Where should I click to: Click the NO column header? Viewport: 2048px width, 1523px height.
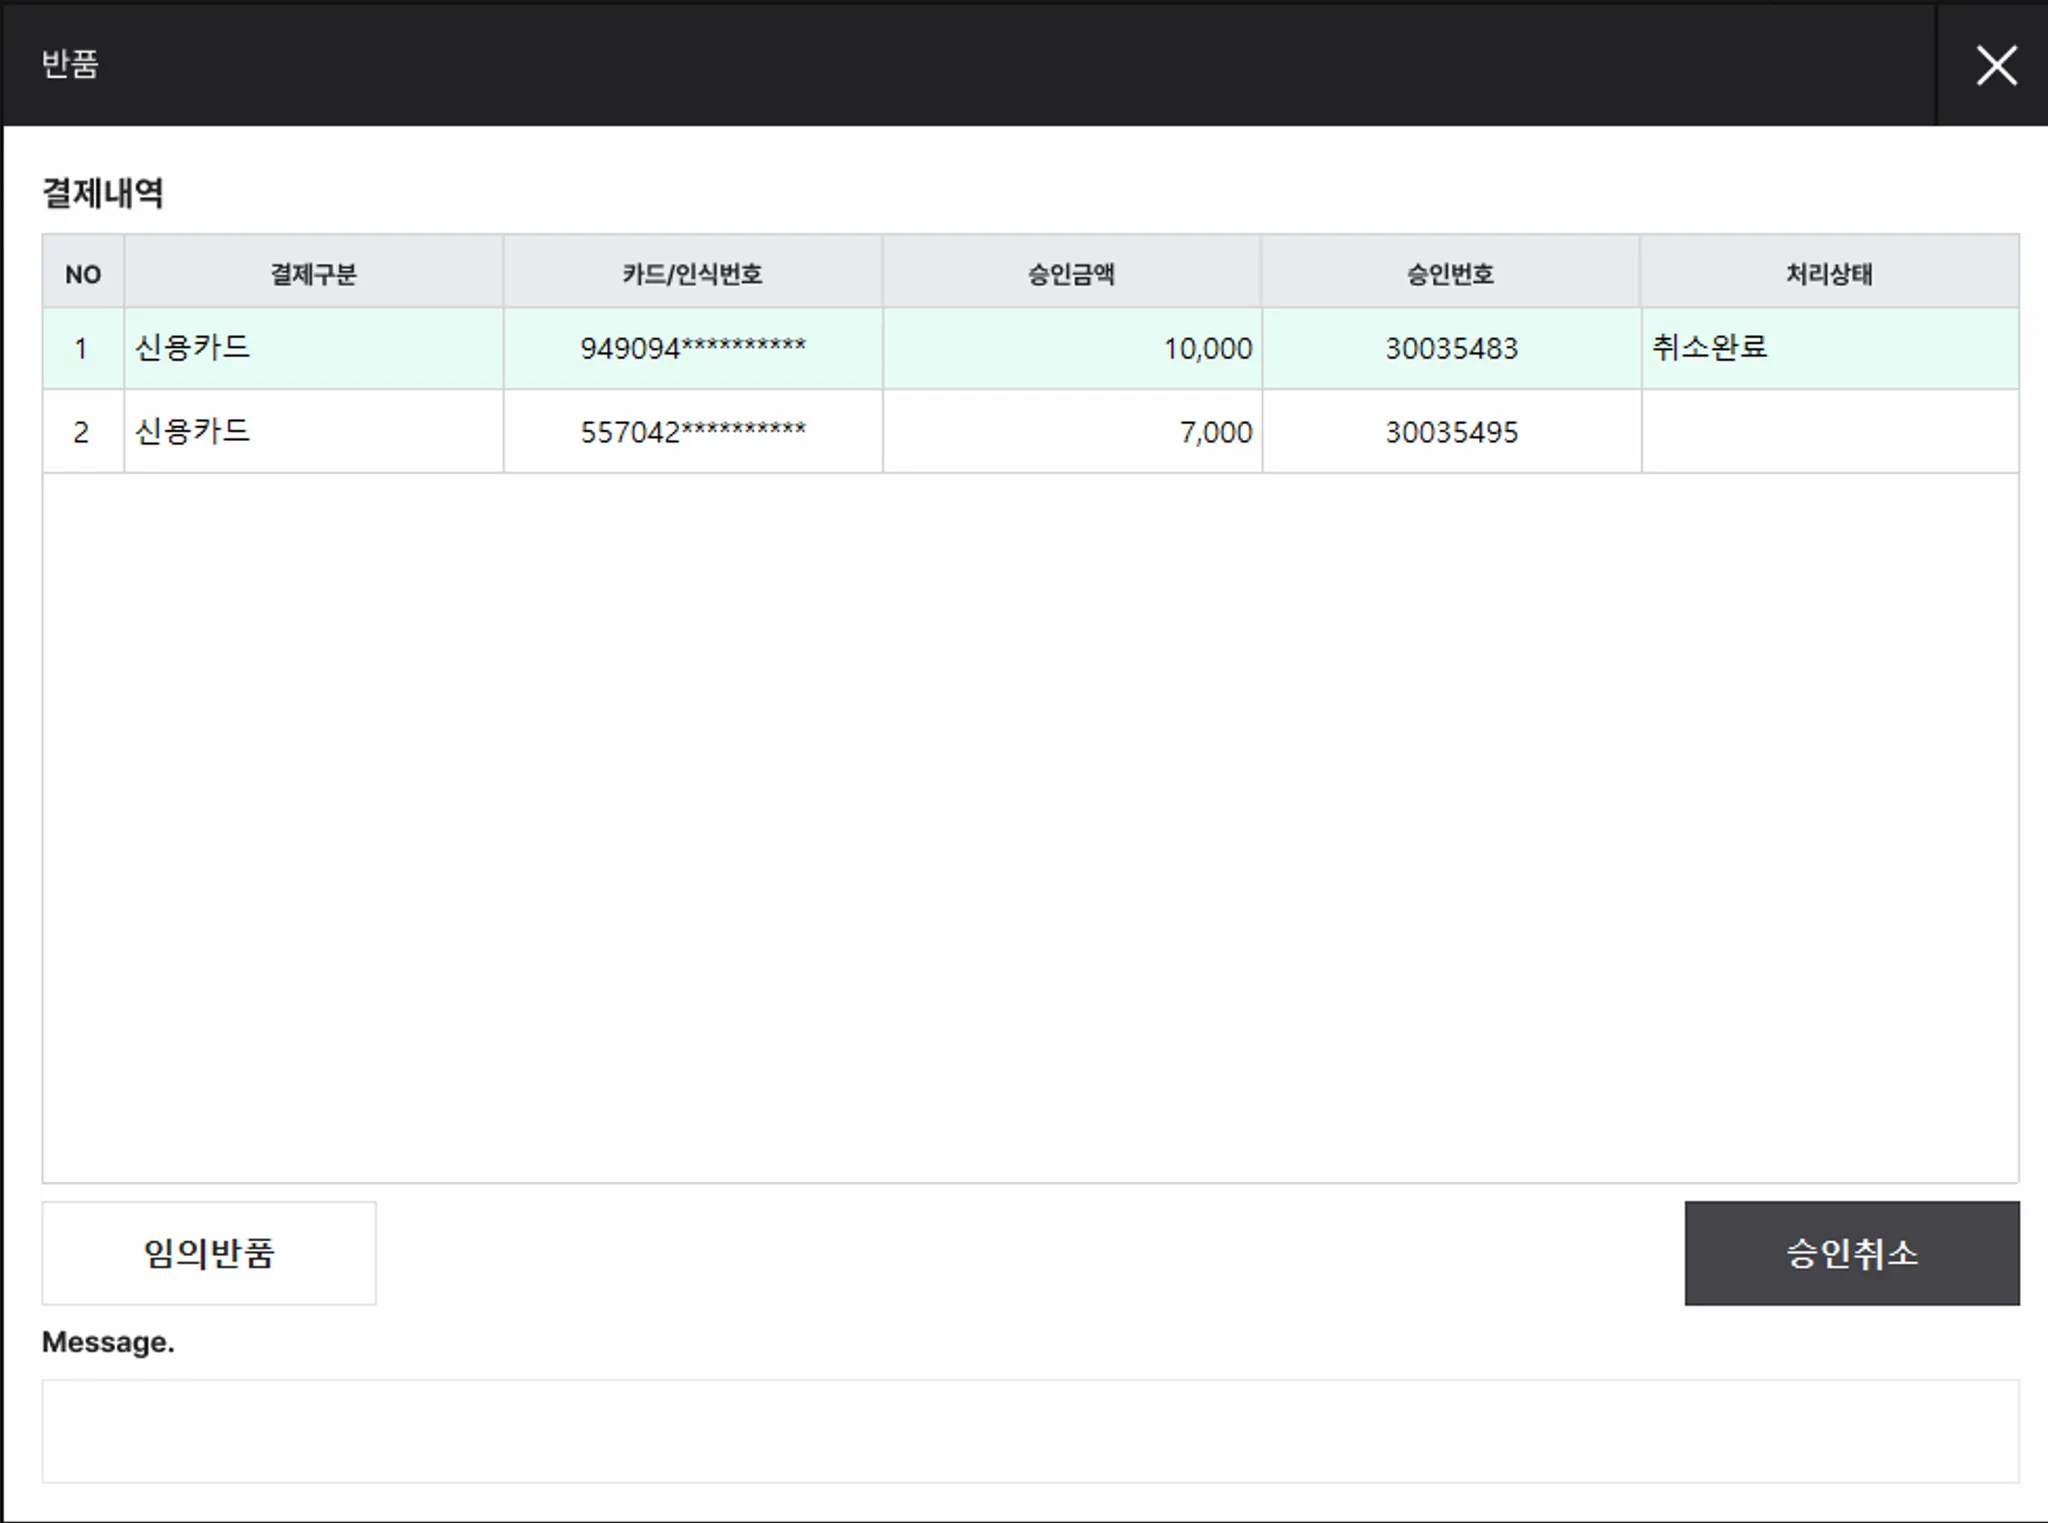click(83, 273)
